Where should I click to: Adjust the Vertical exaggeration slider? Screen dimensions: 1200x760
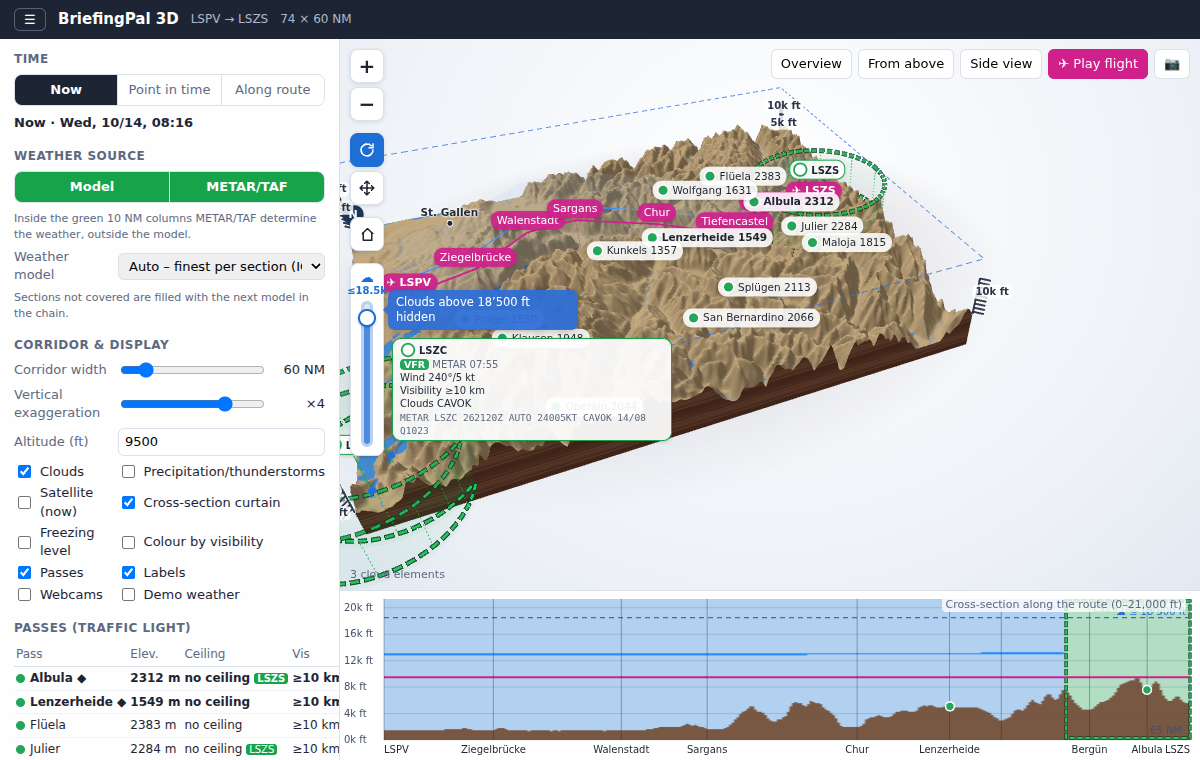tap(192, 404)
